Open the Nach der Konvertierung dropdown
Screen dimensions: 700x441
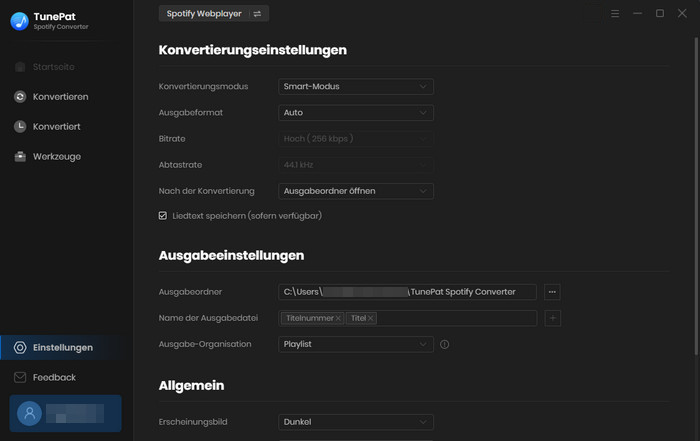[356, 191]
